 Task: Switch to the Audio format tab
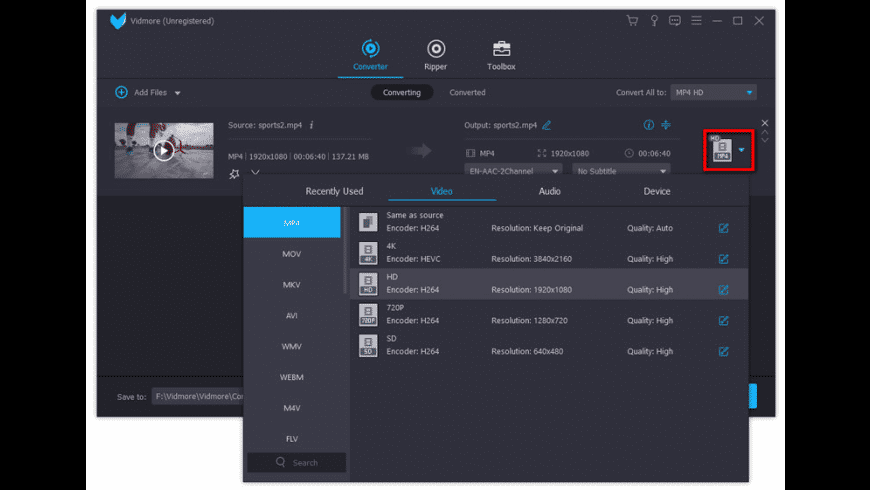pyautogui.click(x=549, y=191)
